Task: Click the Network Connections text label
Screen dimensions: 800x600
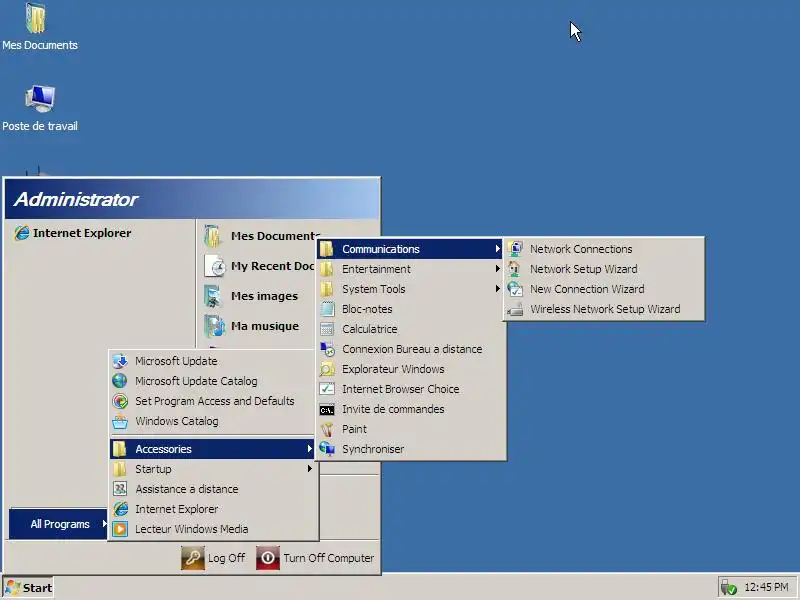Action: 581,249
